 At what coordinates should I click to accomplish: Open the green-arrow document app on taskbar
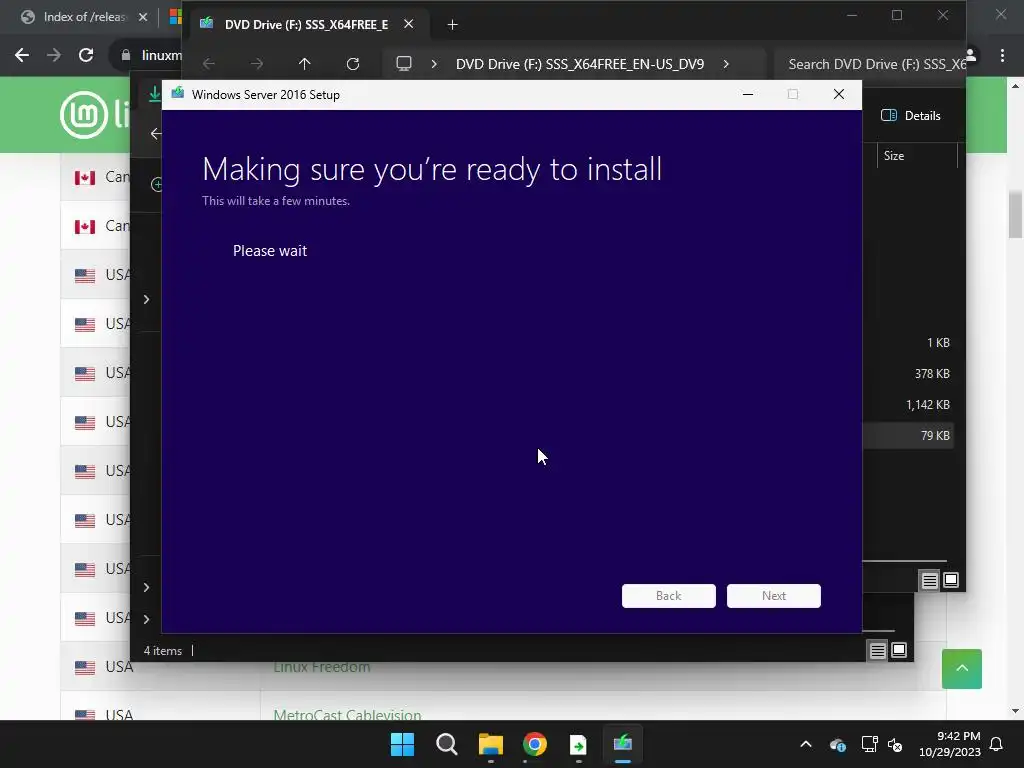click(579, 744)
